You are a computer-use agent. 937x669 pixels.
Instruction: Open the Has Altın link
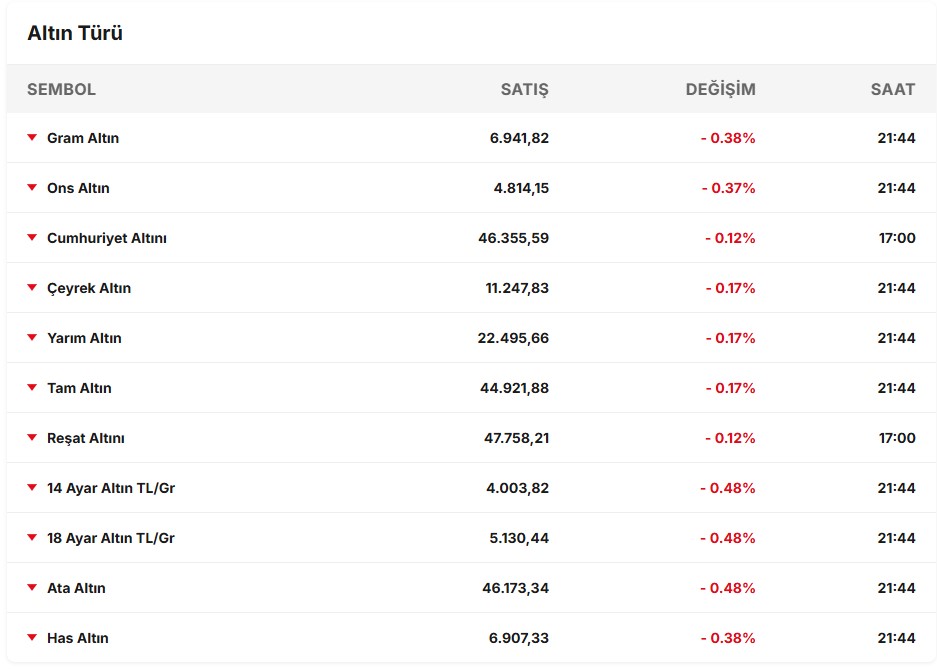pos(78,638)
